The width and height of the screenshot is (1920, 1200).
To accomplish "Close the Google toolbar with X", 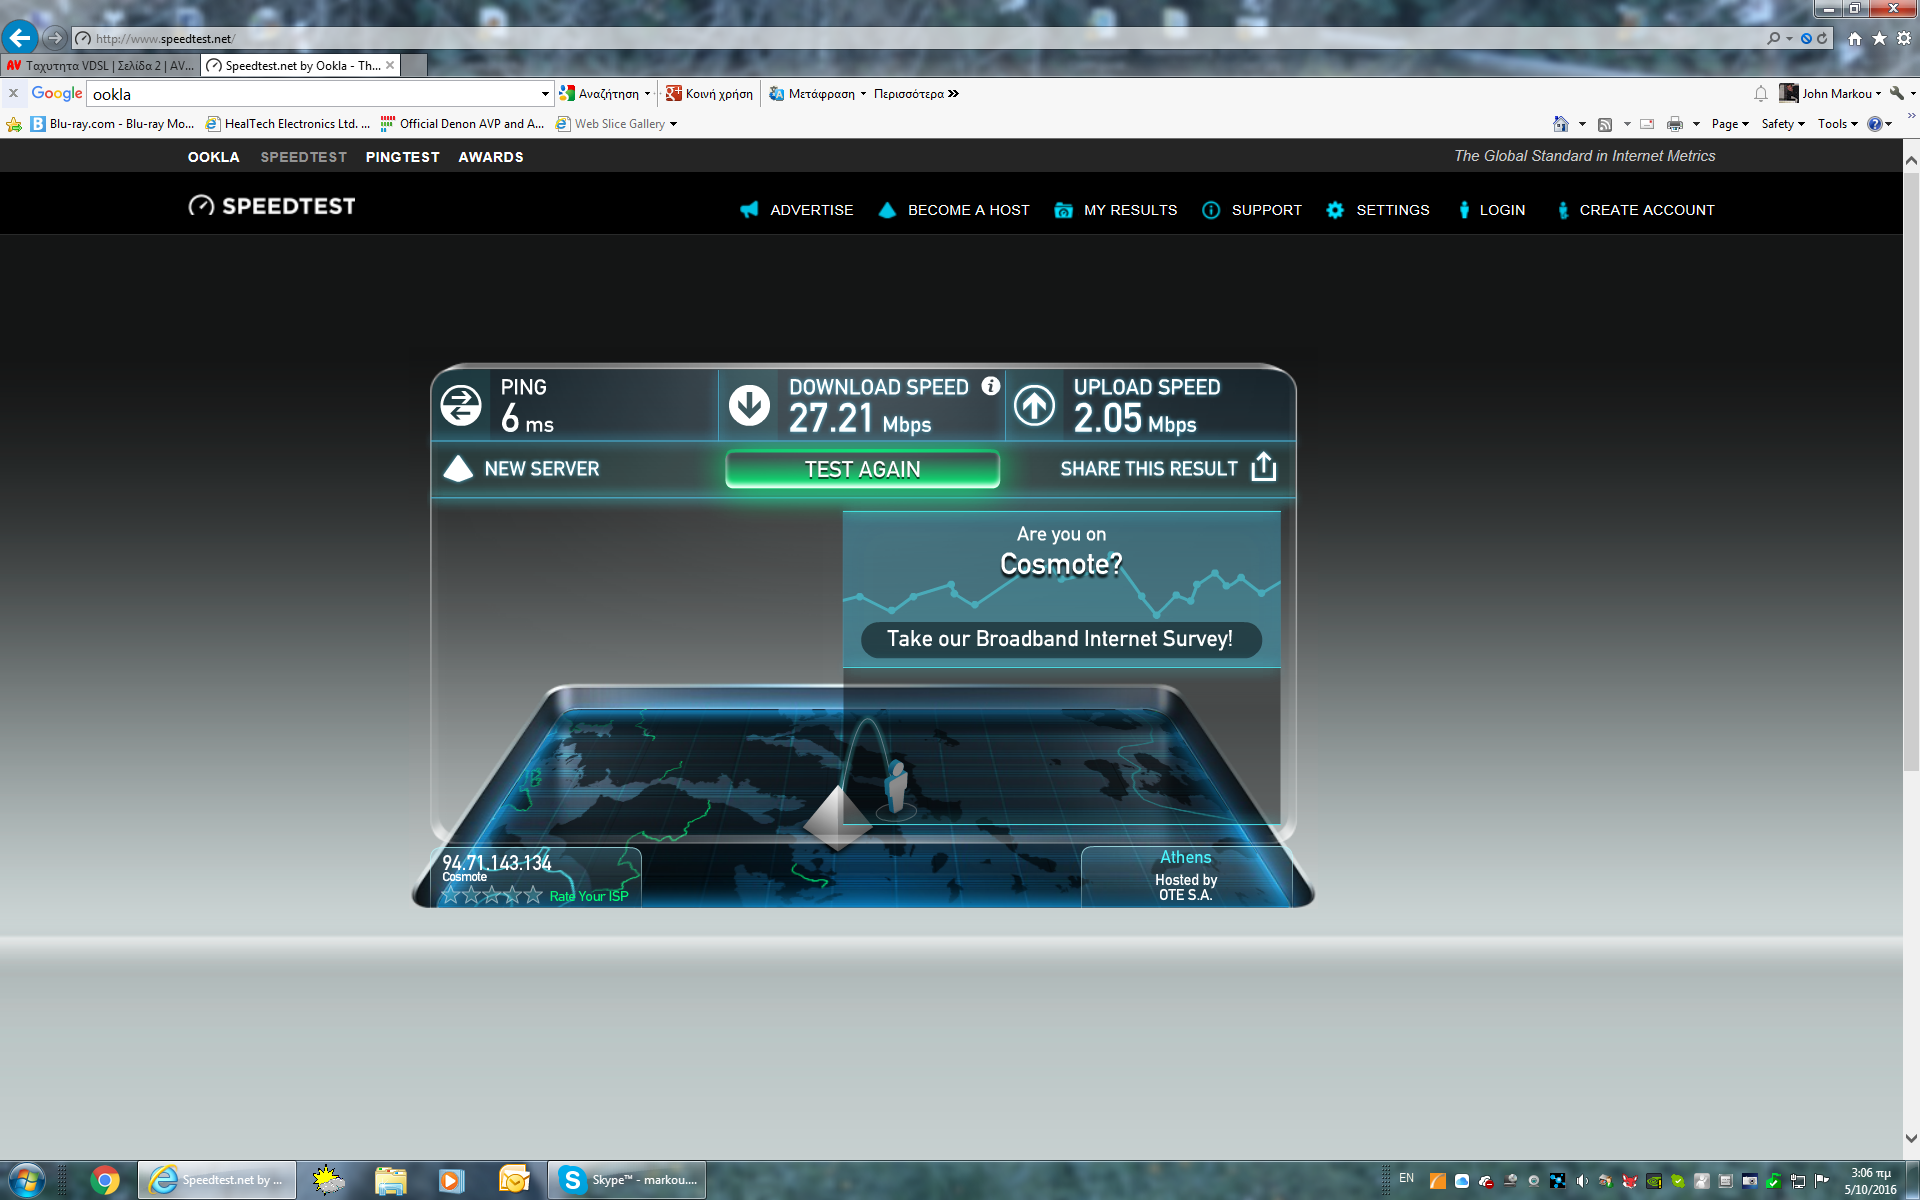I will click(x=13, y=93).
